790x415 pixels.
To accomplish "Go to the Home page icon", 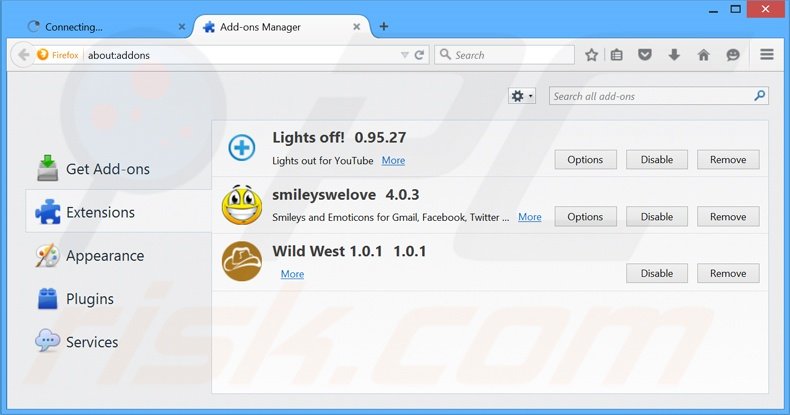I will coord(703,55).
